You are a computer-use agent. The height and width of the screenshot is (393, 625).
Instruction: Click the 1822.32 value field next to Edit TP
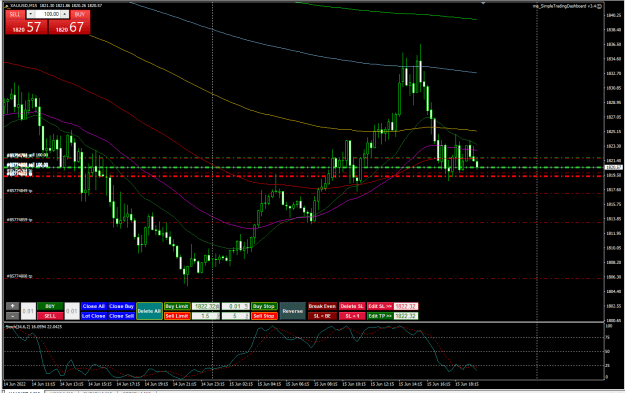pyautogui.click(x=406, y=316)
